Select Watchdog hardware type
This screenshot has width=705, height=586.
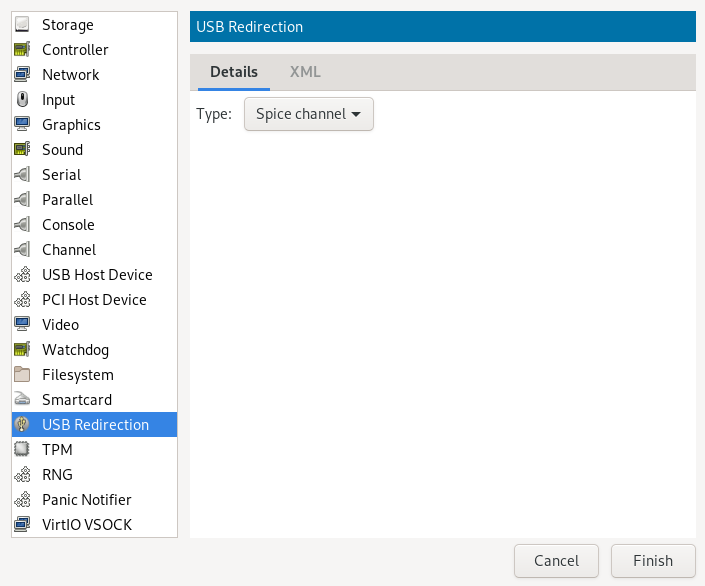click(x=75, y=350)
